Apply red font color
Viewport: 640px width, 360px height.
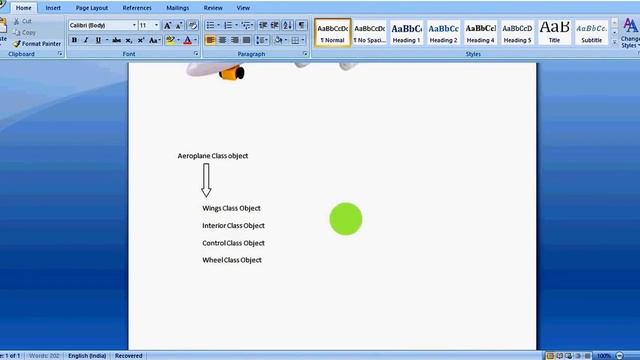[x=187, y=40]
